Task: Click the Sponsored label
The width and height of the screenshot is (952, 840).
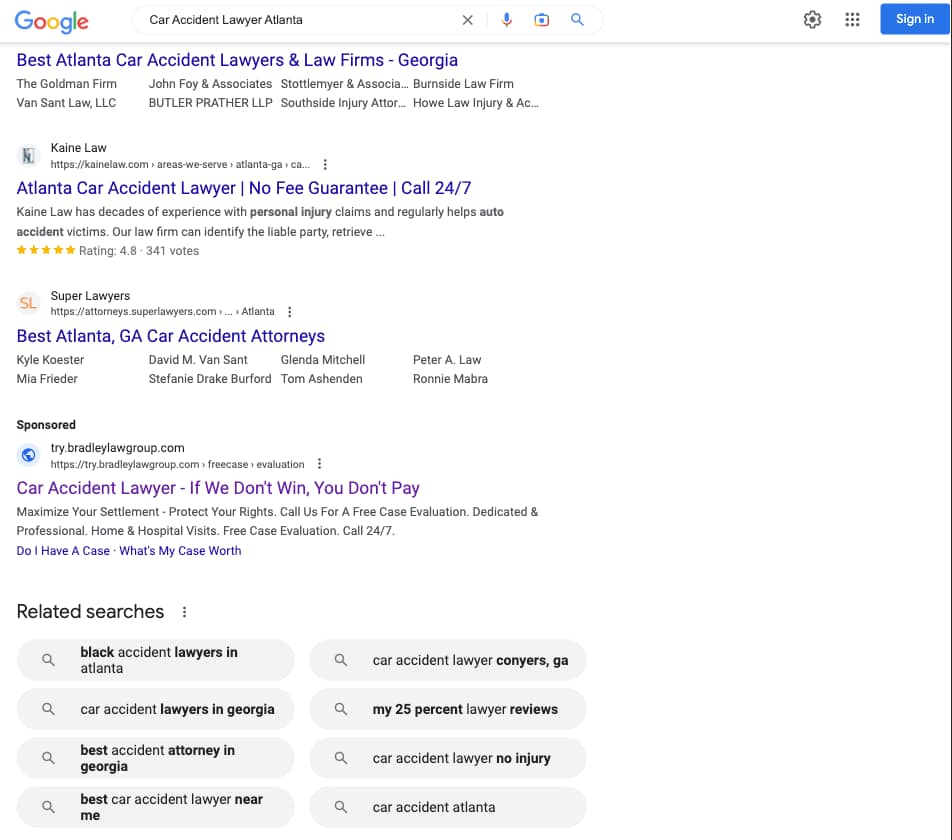Action: (46, 425)
